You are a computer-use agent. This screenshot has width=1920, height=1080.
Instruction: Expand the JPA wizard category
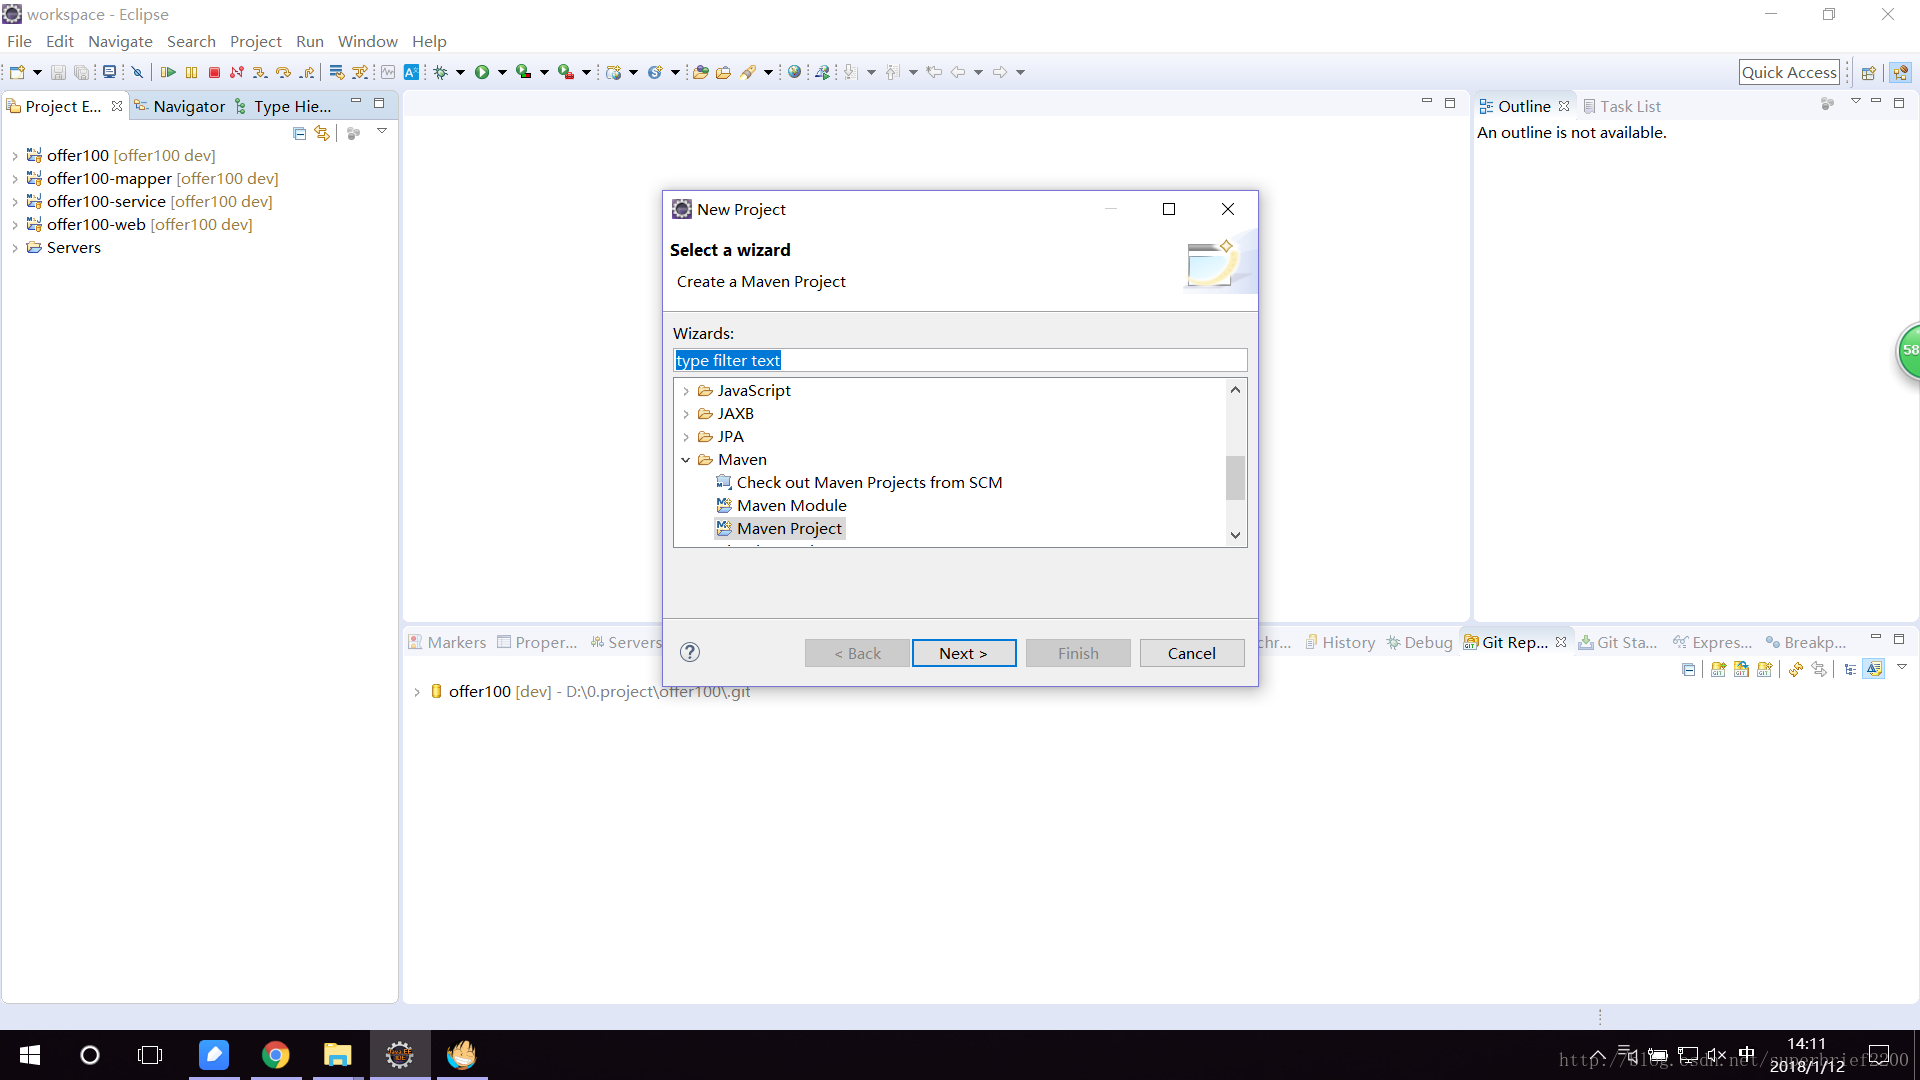[686, 436]
